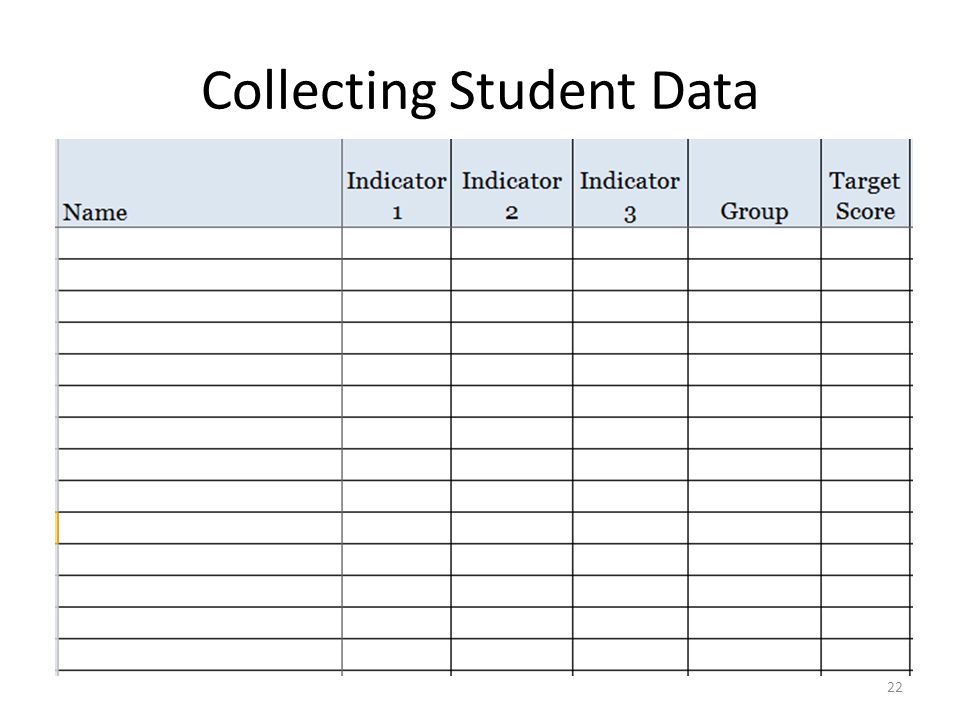Click the Collecting Student Data title
960x720 pixels.
pyautogui.click(x=480, y=91)
